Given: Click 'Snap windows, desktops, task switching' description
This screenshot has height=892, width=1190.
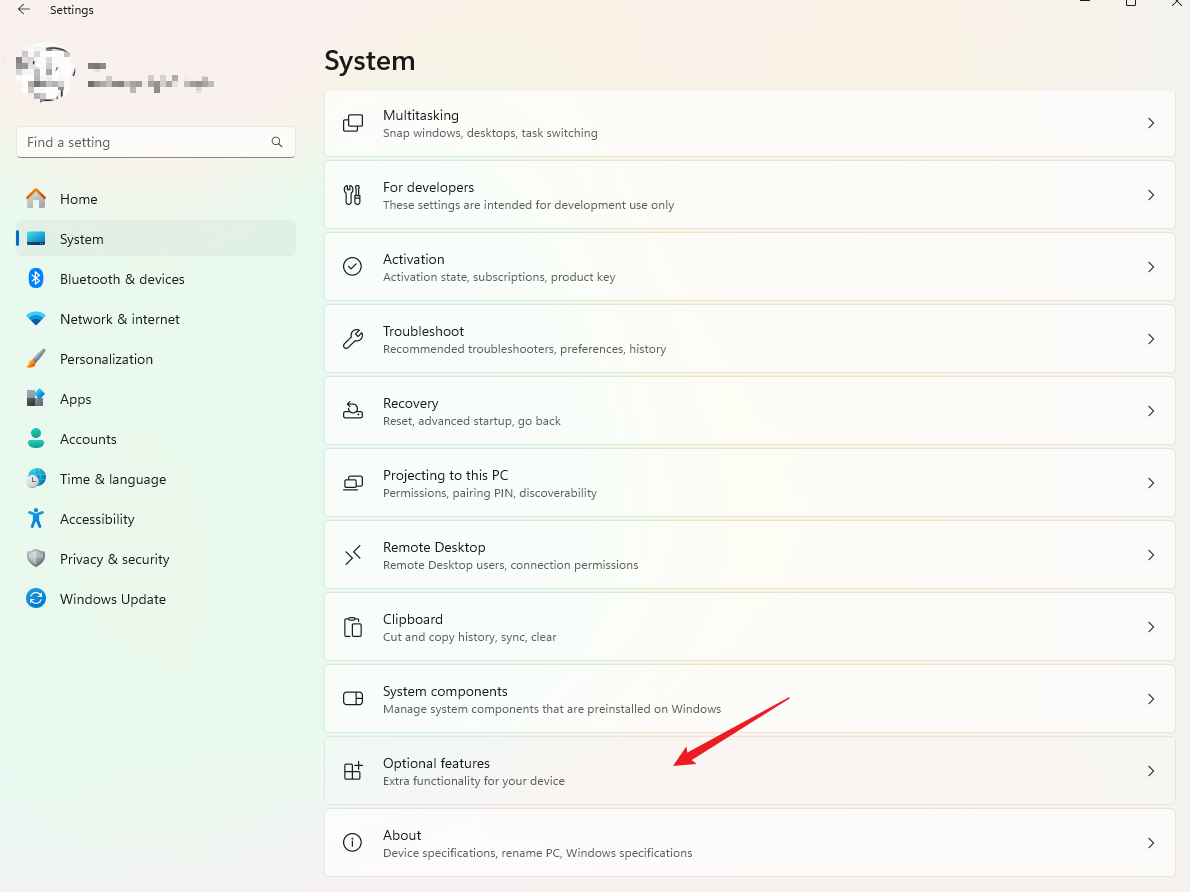Looking at the screenshot, I should (x=490, y=133).
